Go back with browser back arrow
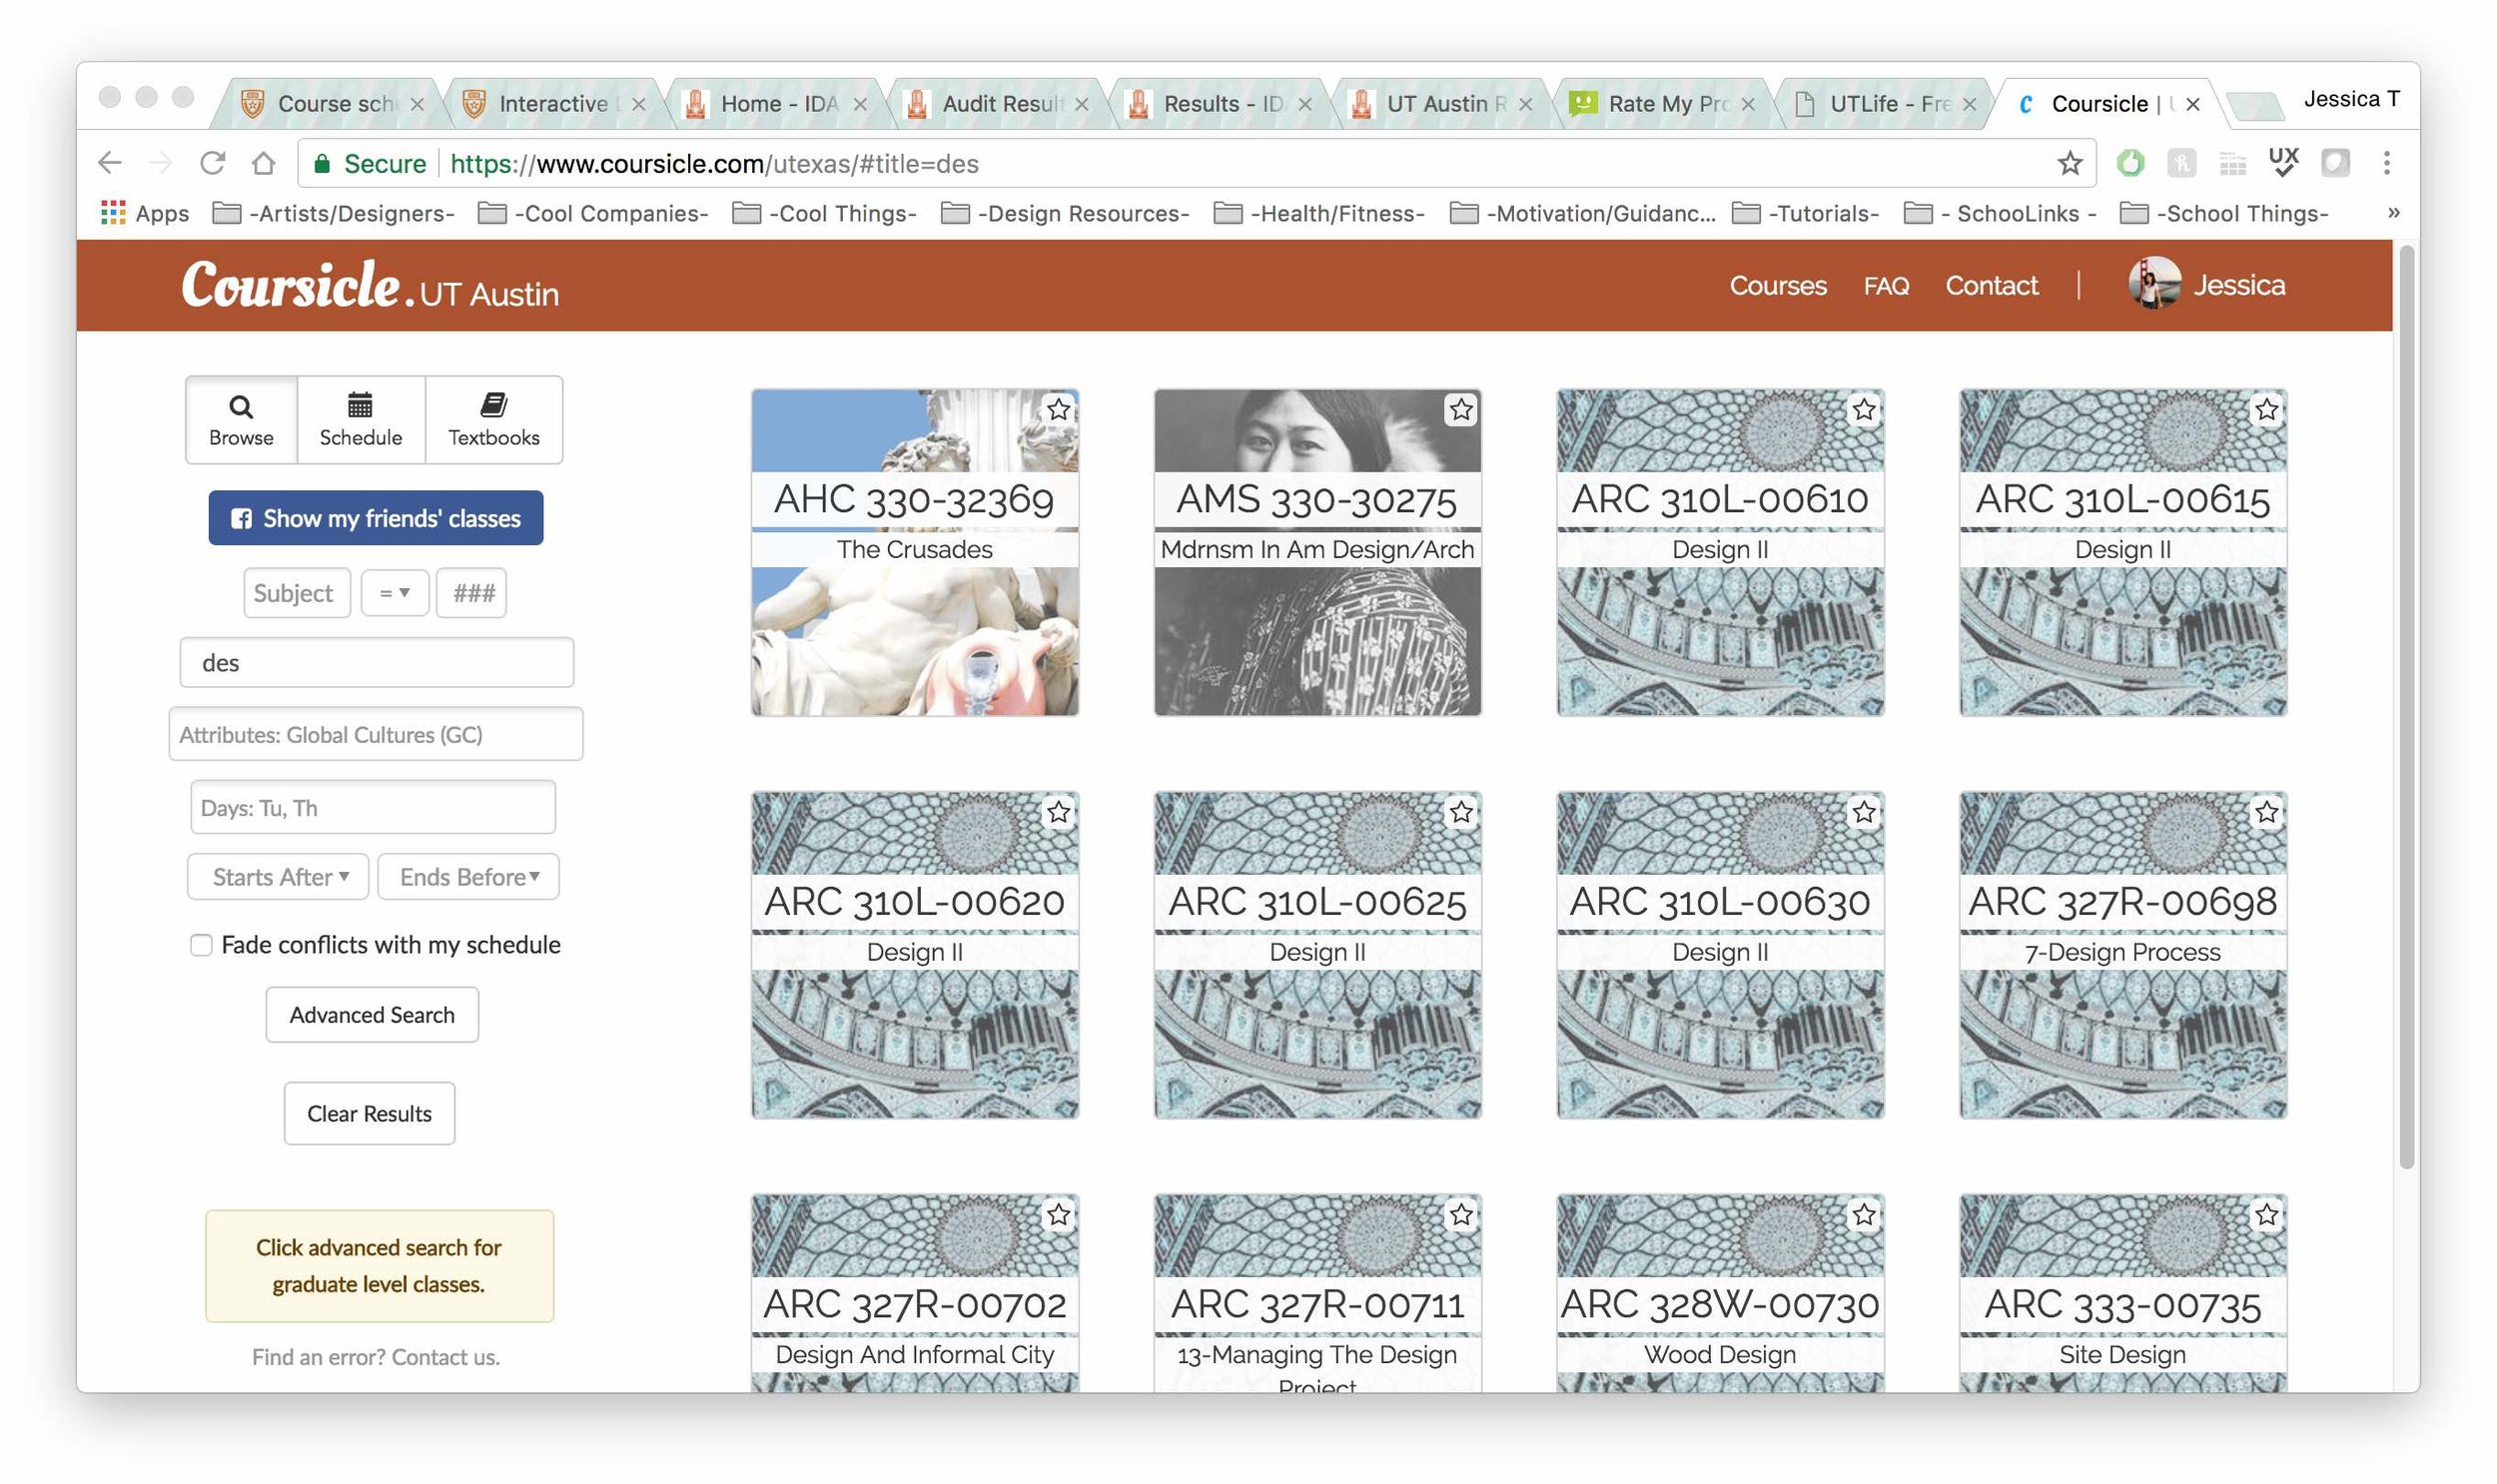 [110, 163]
